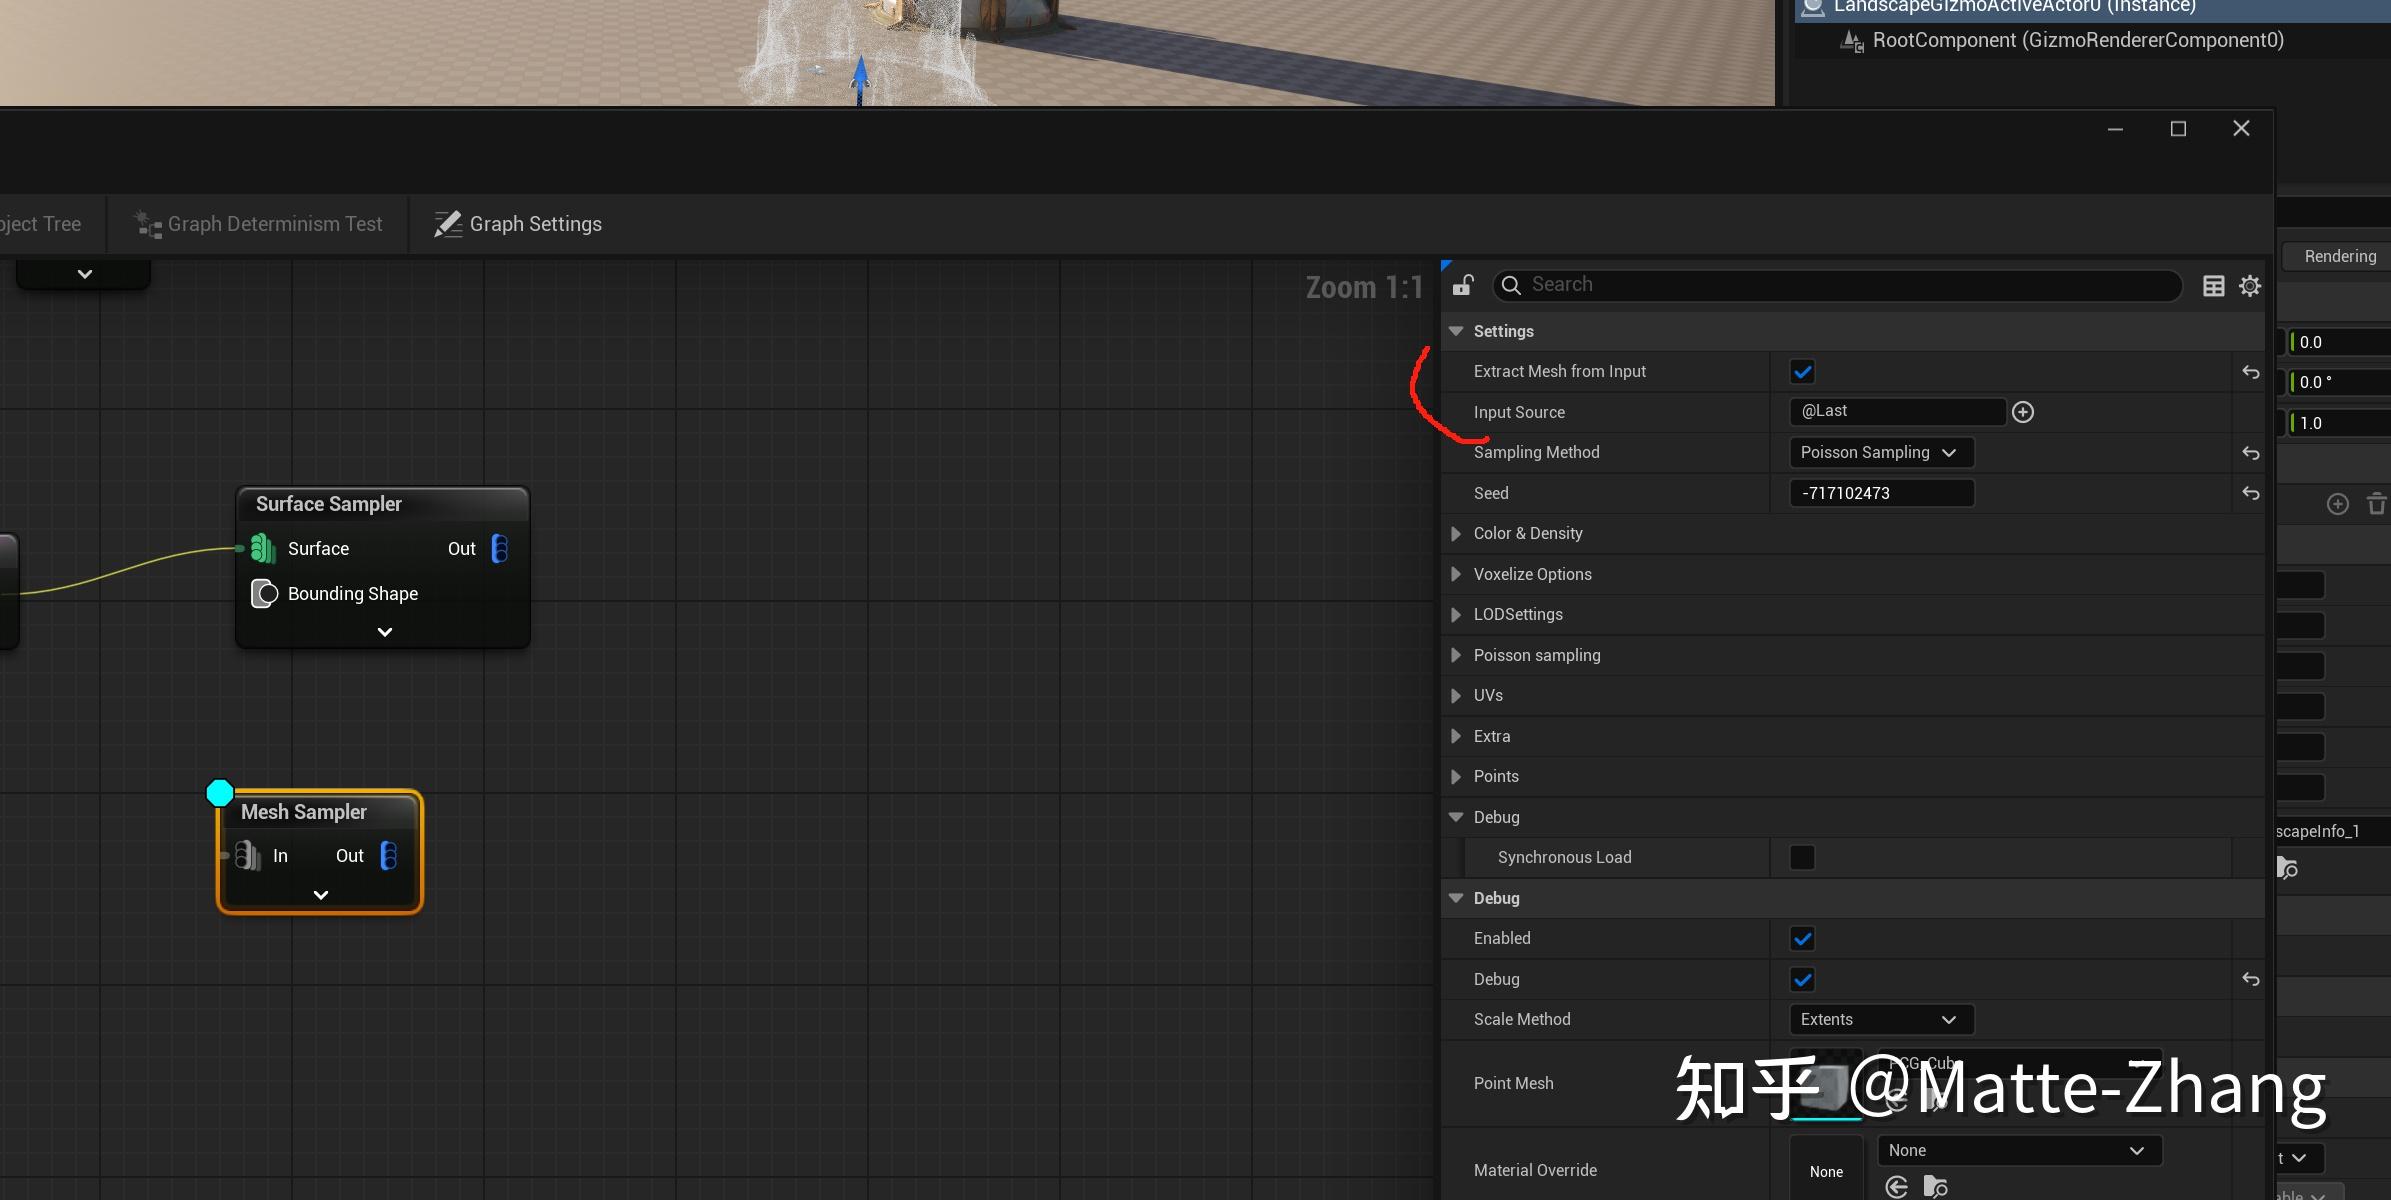
Task: Disable the Debug checkbox
Action: click(x=1802, y=979)
